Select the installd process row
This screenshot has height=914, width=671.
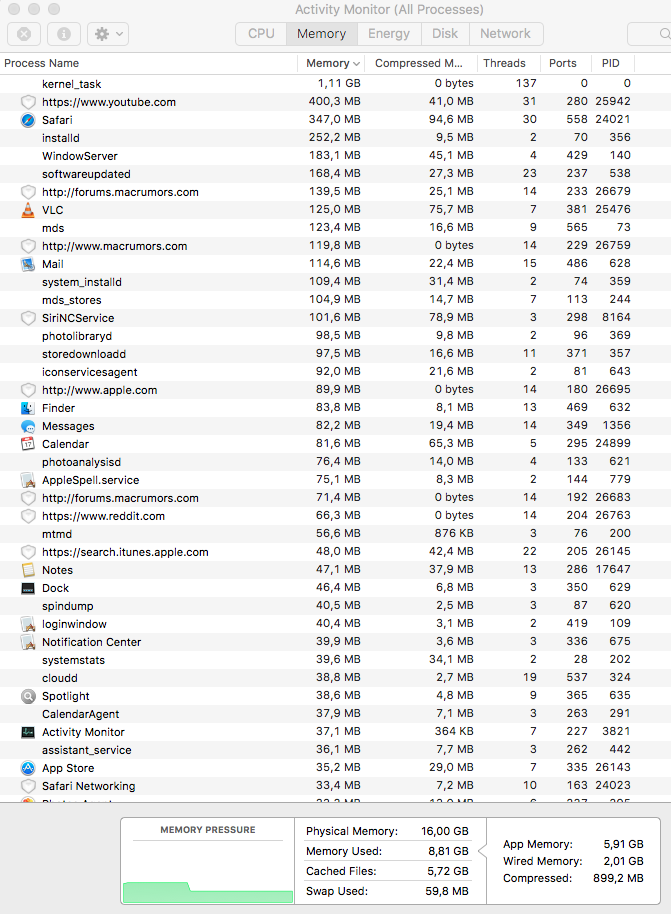[335, 138]
